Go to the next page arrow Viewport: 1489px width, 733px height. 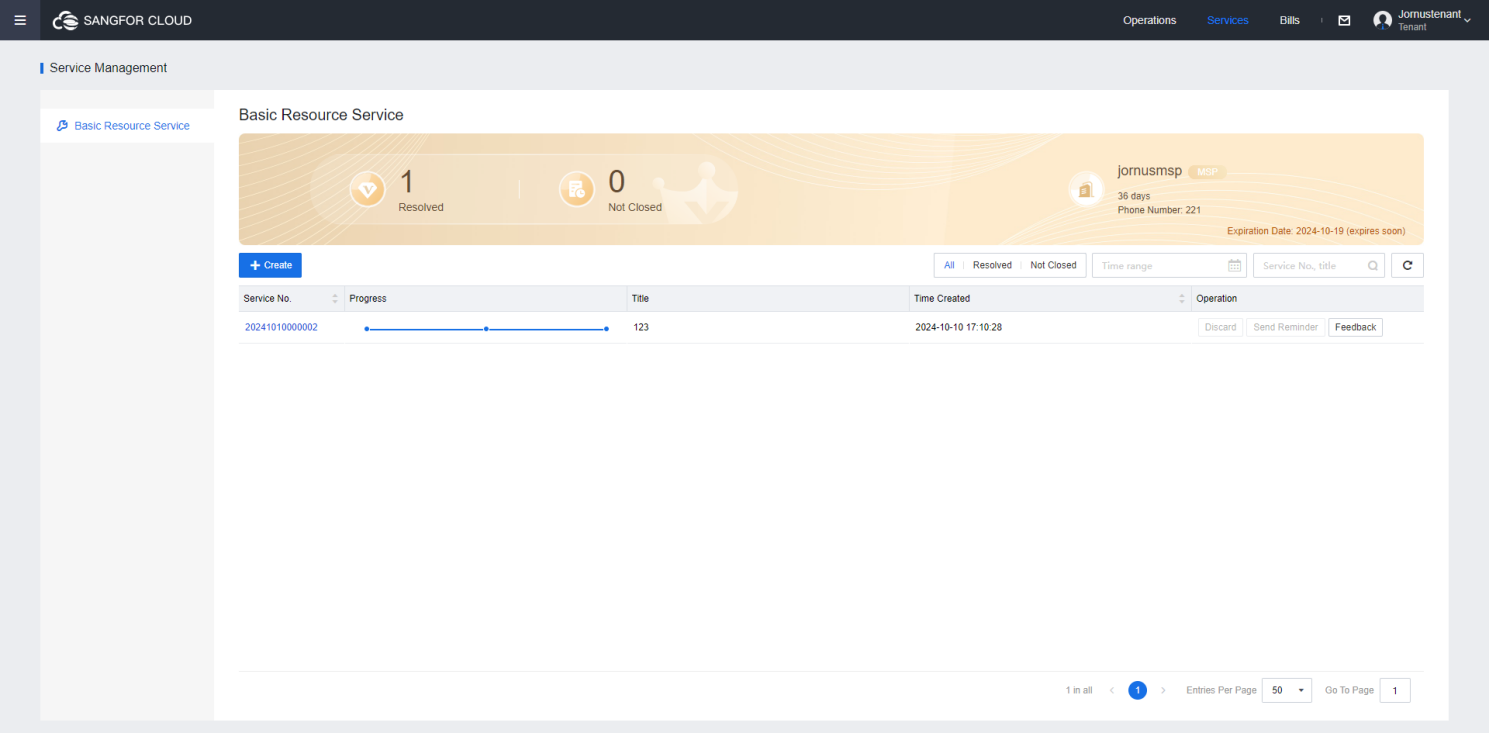click(x=1163, y=690)
